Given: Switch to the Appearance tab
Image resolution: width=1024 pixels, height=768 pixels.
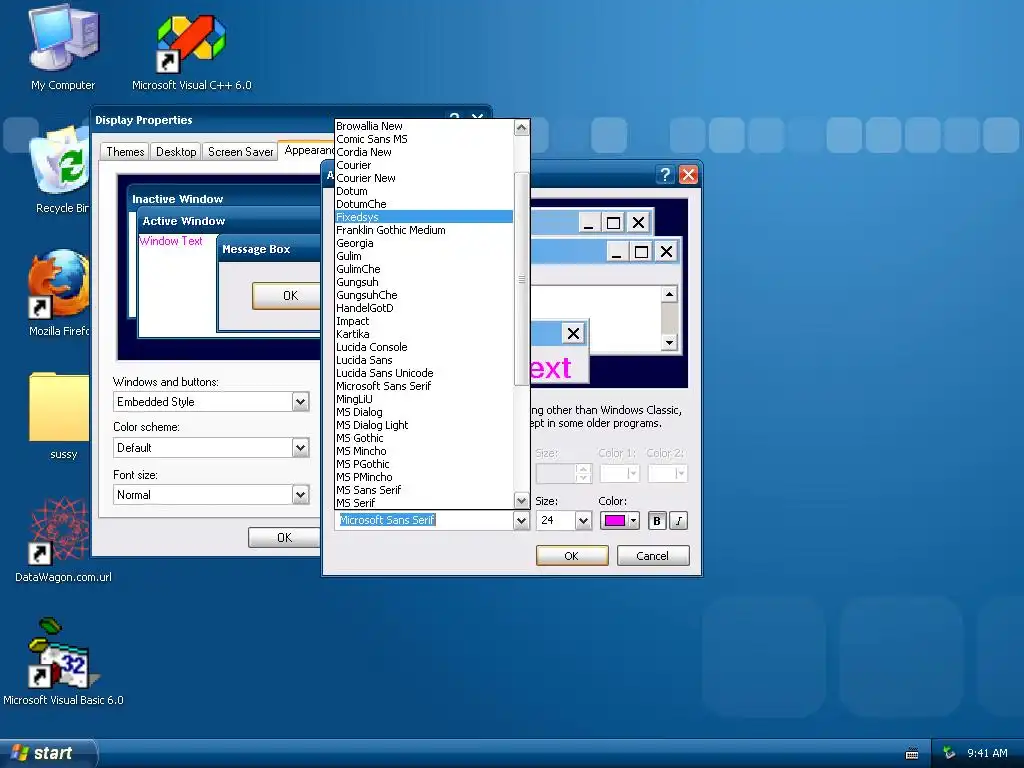Looking at the screenshot, I should [x=307, y=150].
